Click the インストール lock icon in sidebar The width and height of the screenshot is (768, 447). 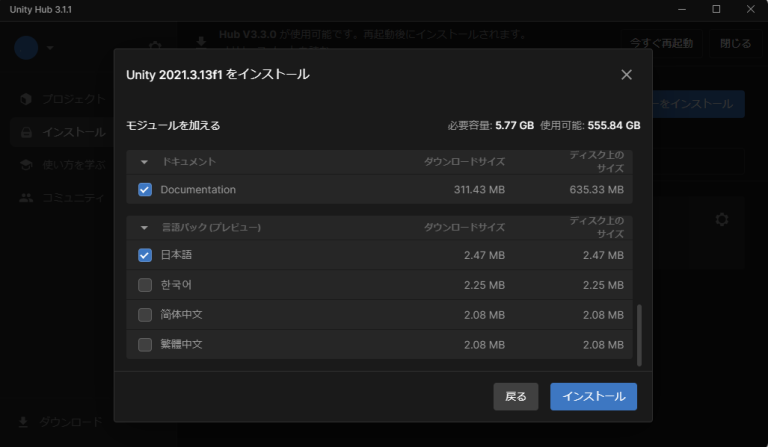(26, 132)
